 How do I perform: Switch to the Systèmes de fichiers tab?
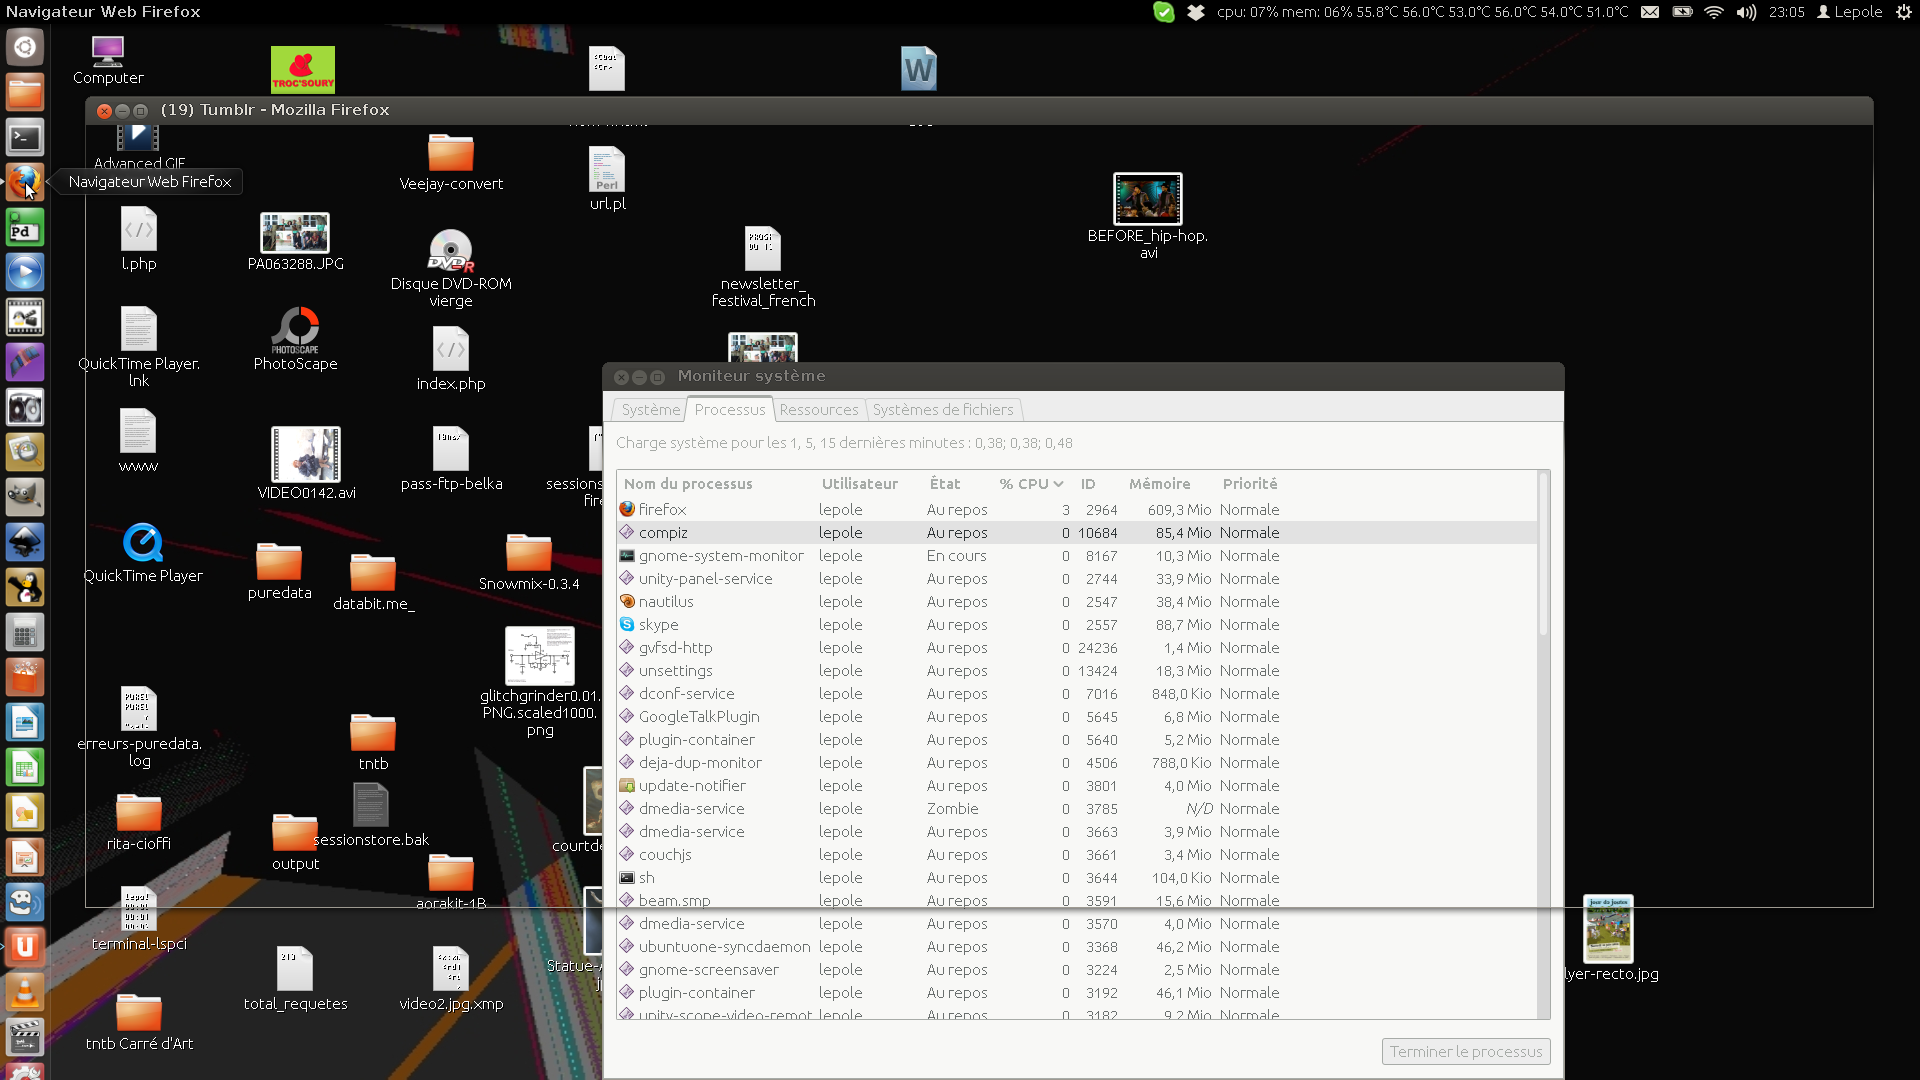point(942,410)
